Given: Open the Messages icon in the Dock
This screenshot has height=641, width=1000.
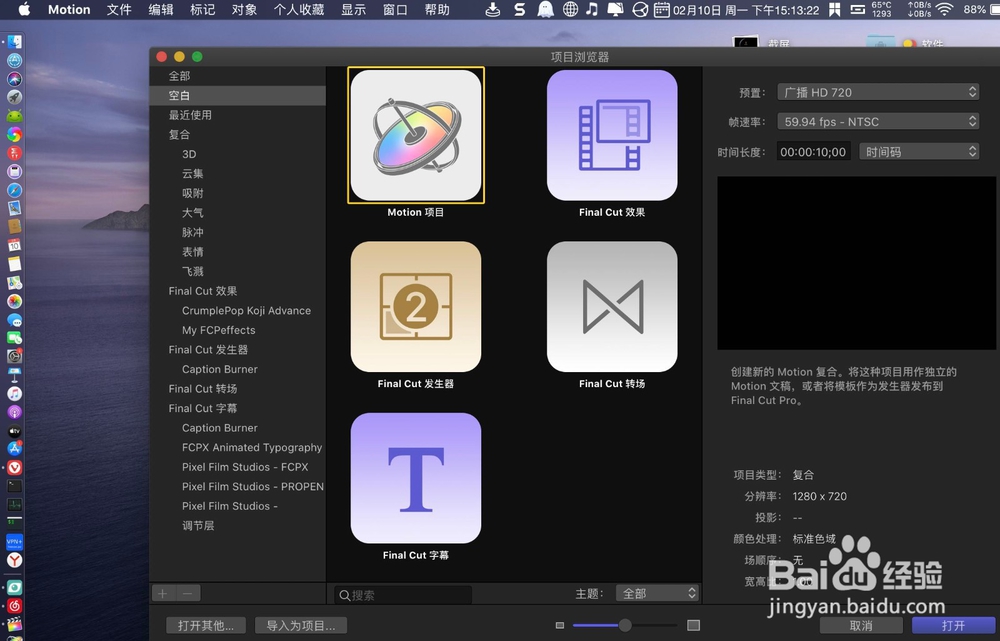Looking at the screenshot, I should [14, 320].
